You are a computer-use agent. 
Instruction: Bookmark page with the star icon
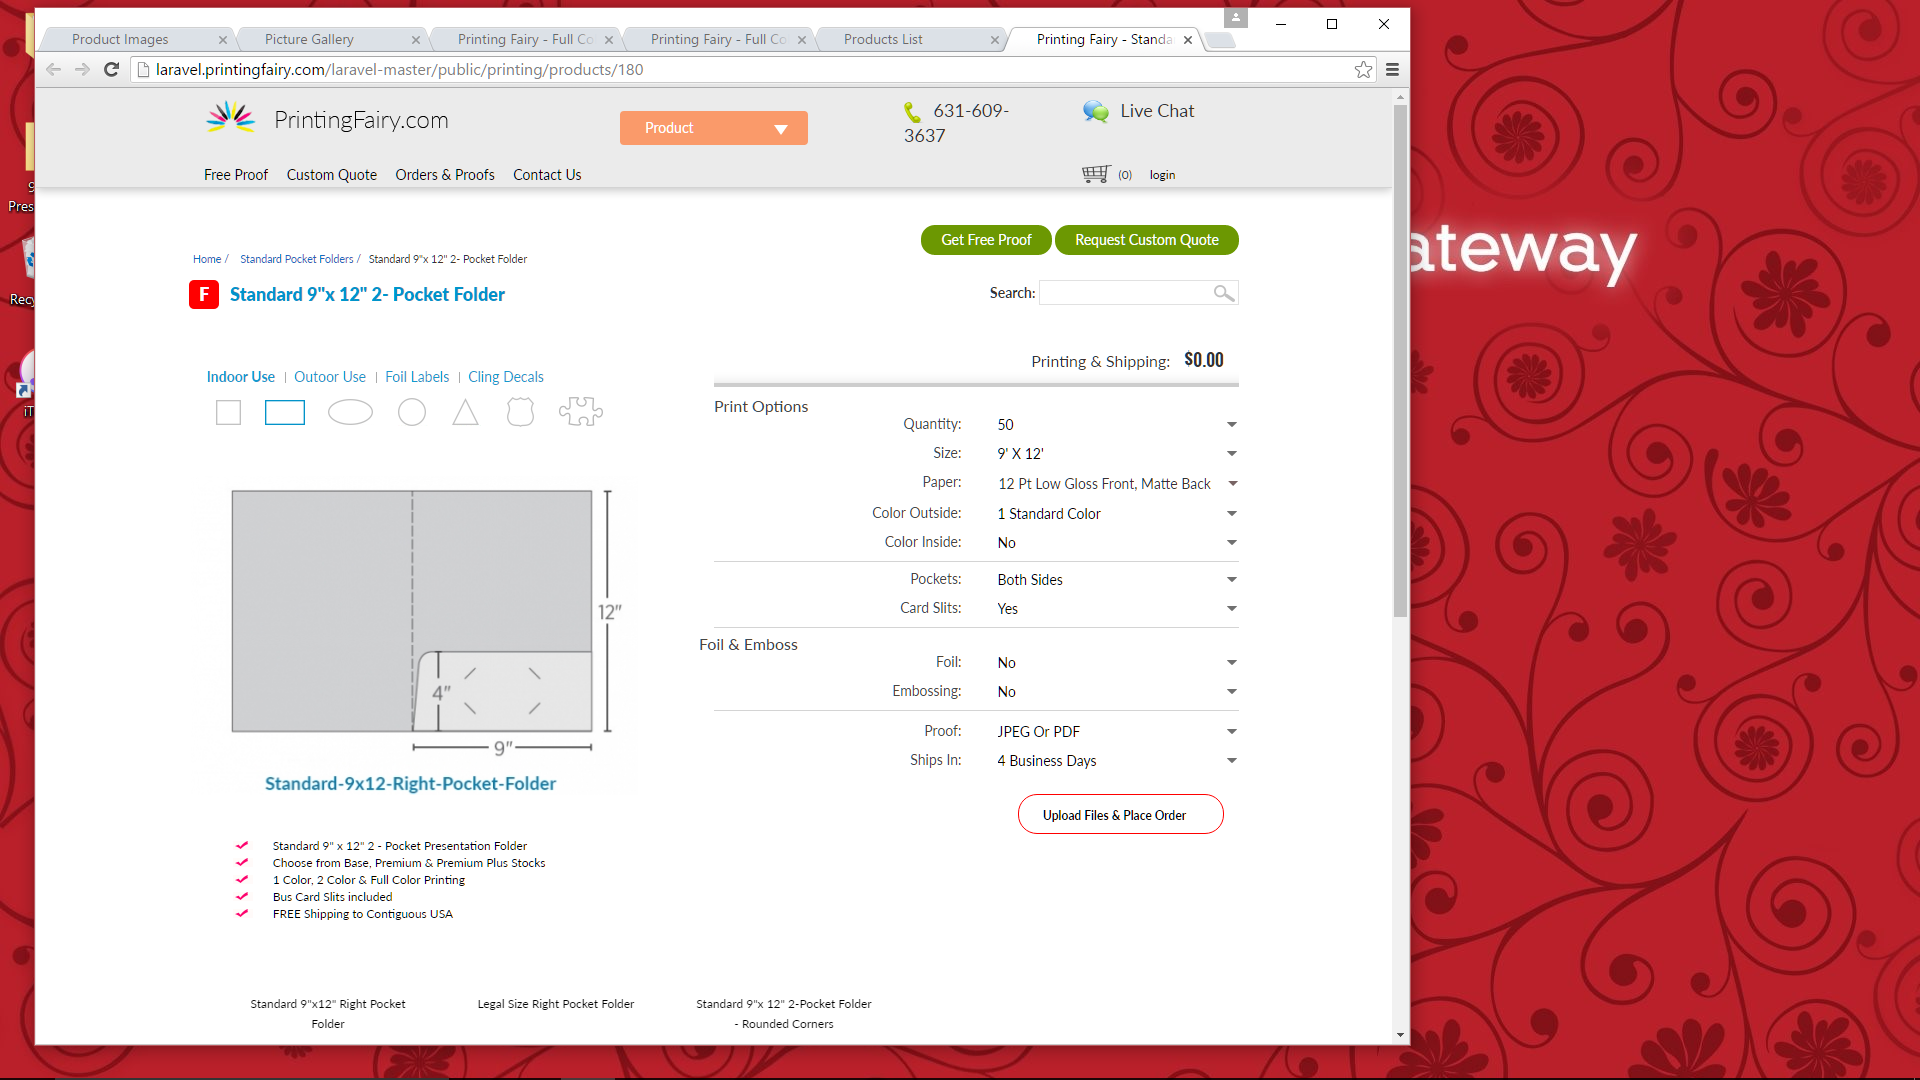tap(1363, 70)
